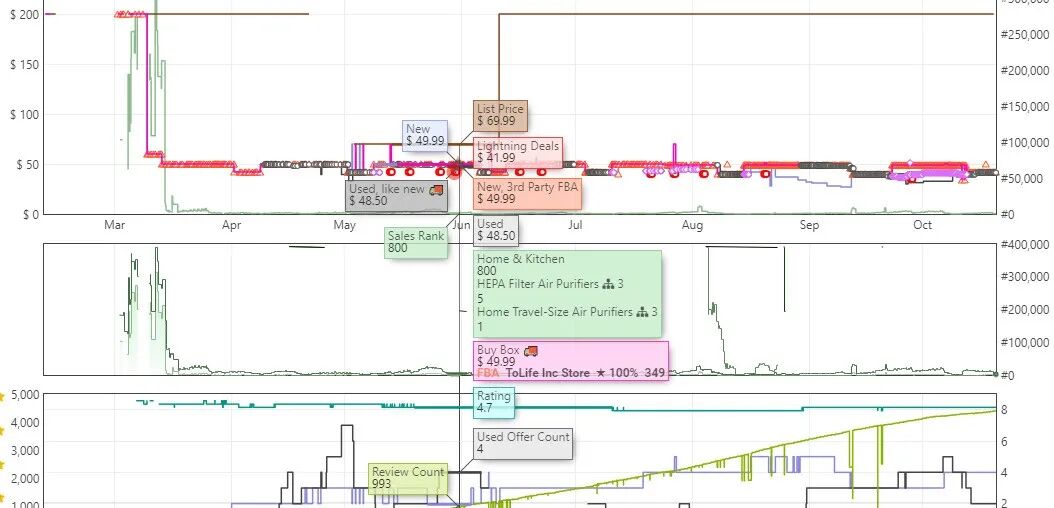Click the 4,000 review count axis label
The height and width of the screenshot is (508, 1054).
pyautogui.click(x=26, y=422)
